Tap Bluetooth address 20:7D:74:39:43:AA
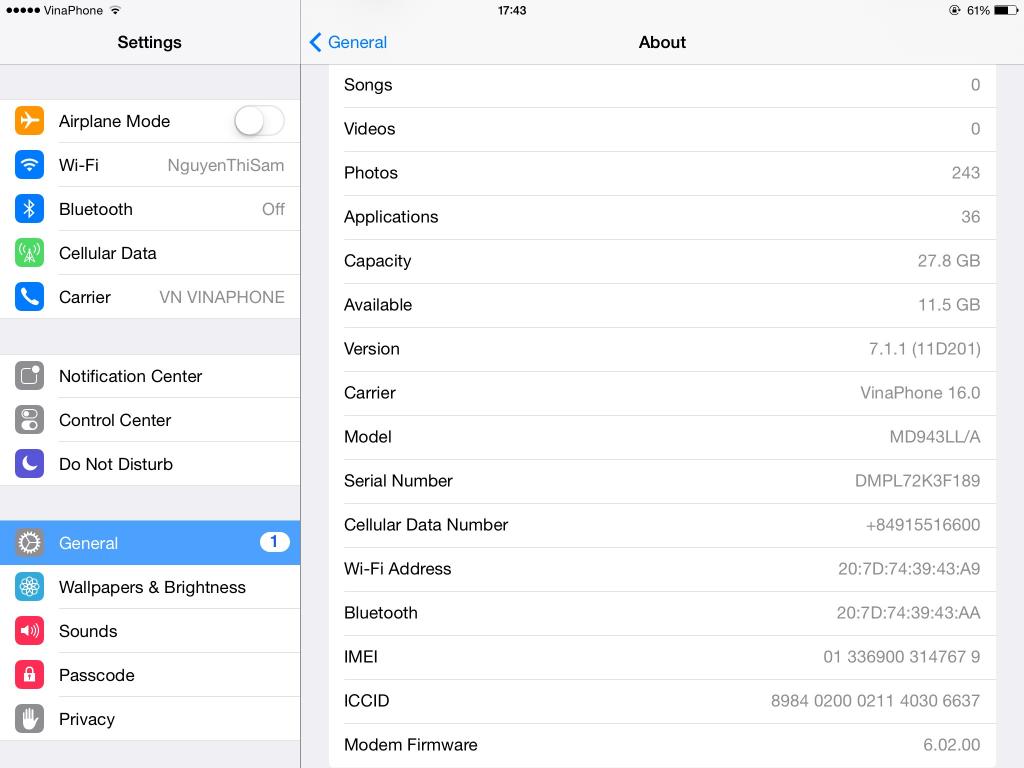This screenshot has width=1024, height=768. click(x=908, y=613)
